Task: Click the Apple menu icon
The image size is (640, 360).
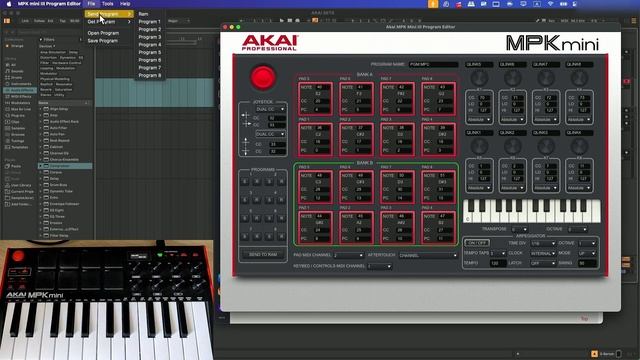Action: click(9, 4)
